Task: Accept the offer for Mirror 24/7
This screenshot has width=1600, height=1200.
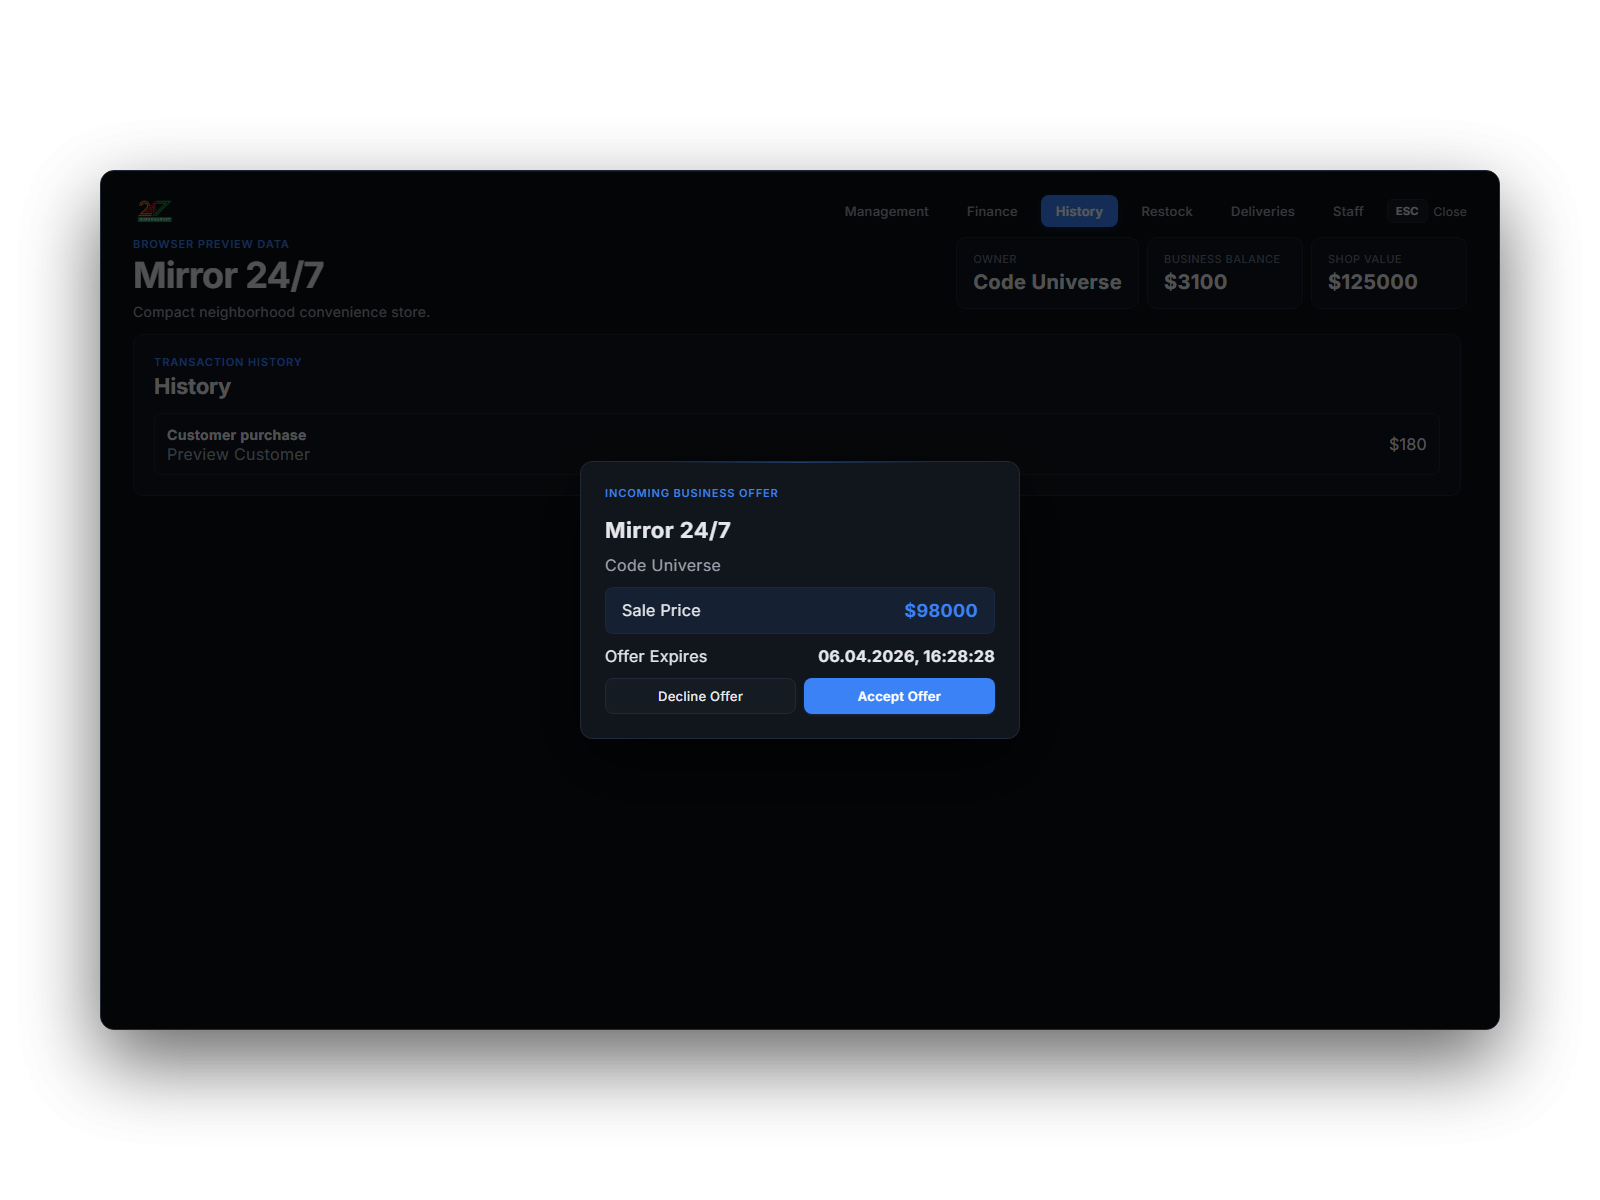Action: [x=899, y=696]
